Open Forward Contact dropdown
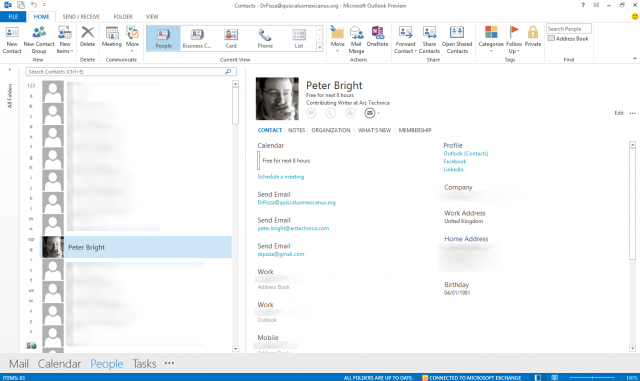640x381 pixels. [405, 40]
